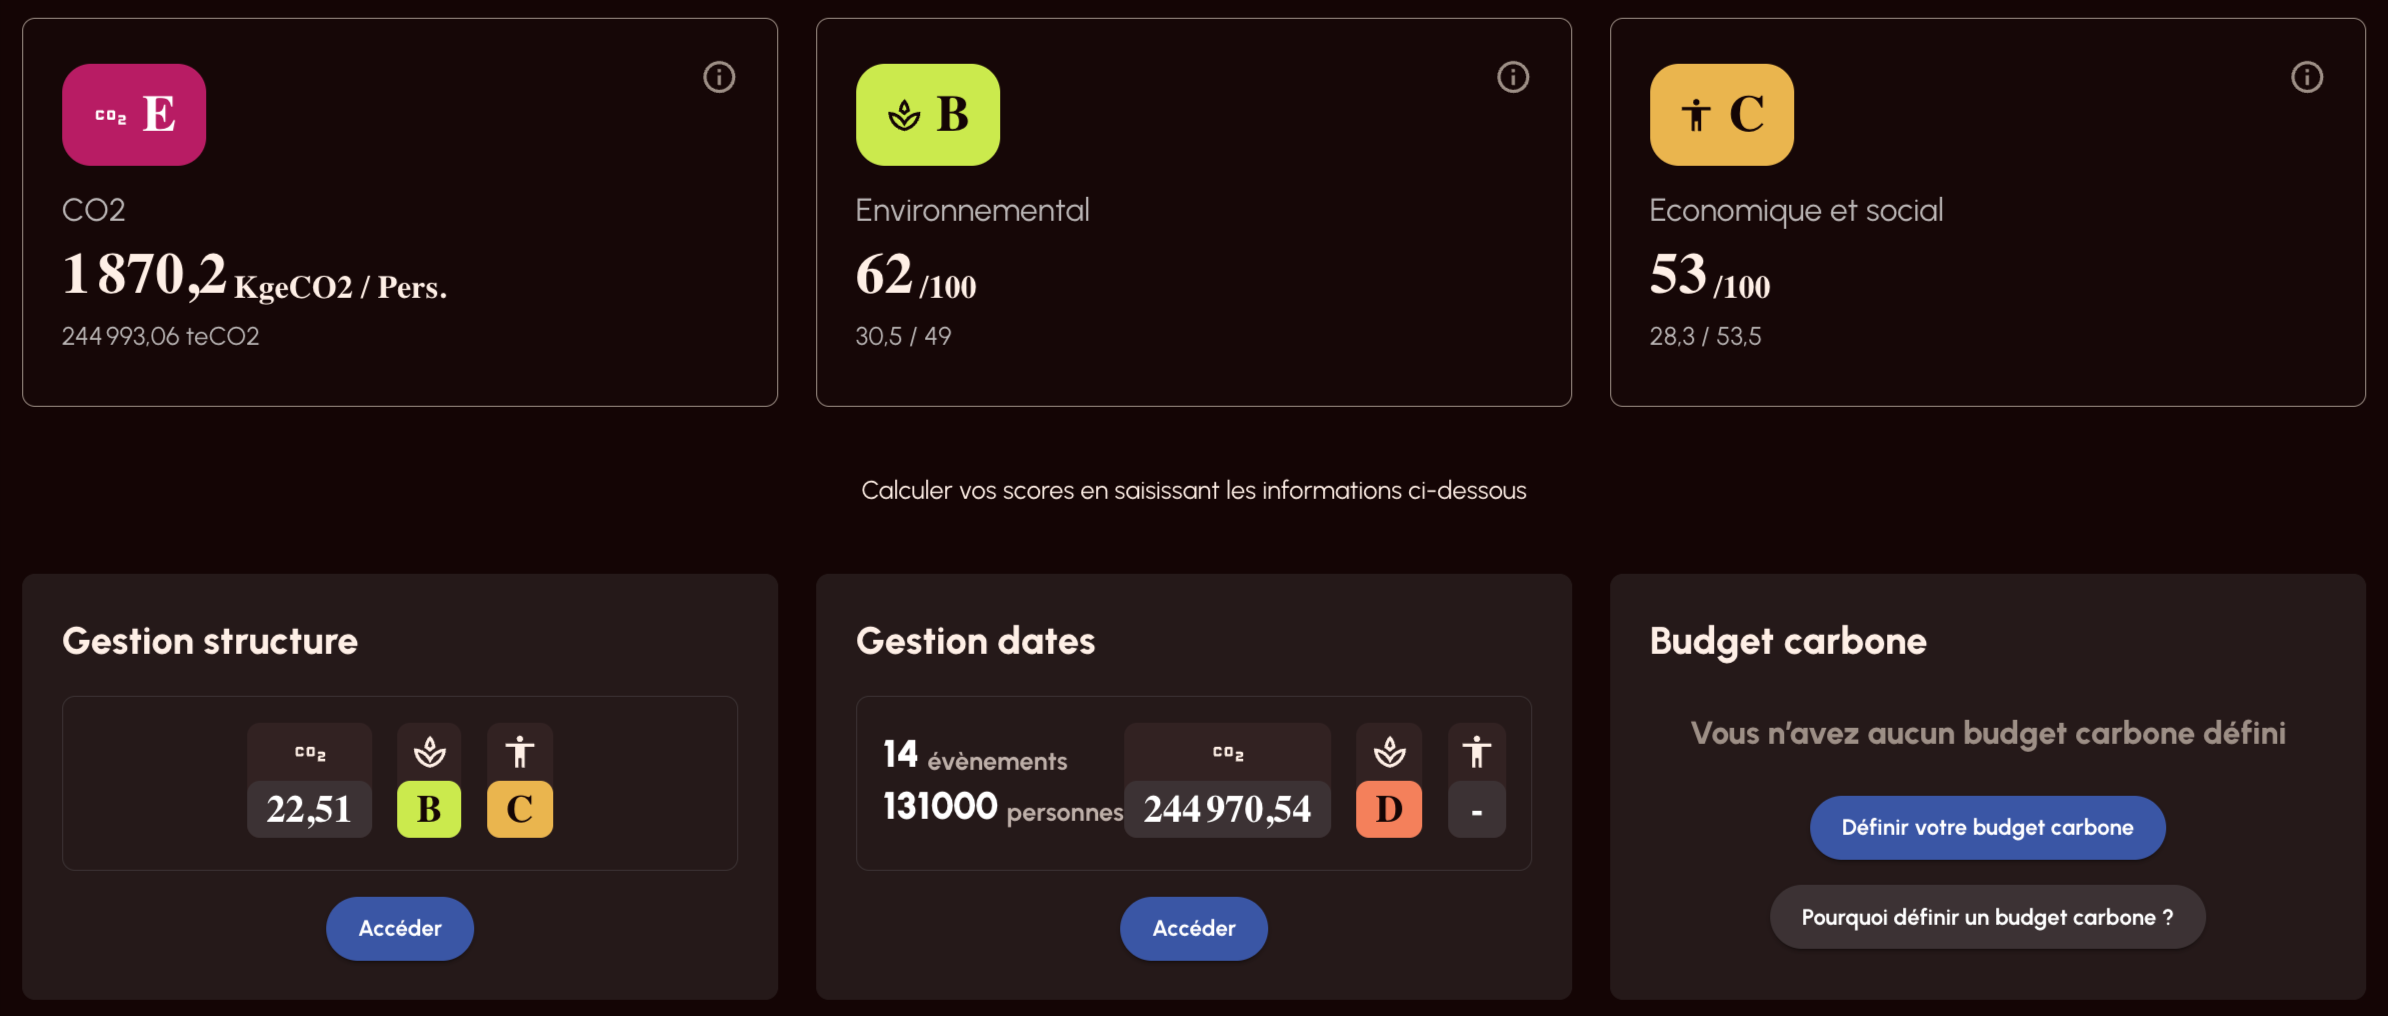The height and width of the screenshot is (1016, 2388).
Task: Click the pink CO2 grade E badge
Action: tap(134, 115)
